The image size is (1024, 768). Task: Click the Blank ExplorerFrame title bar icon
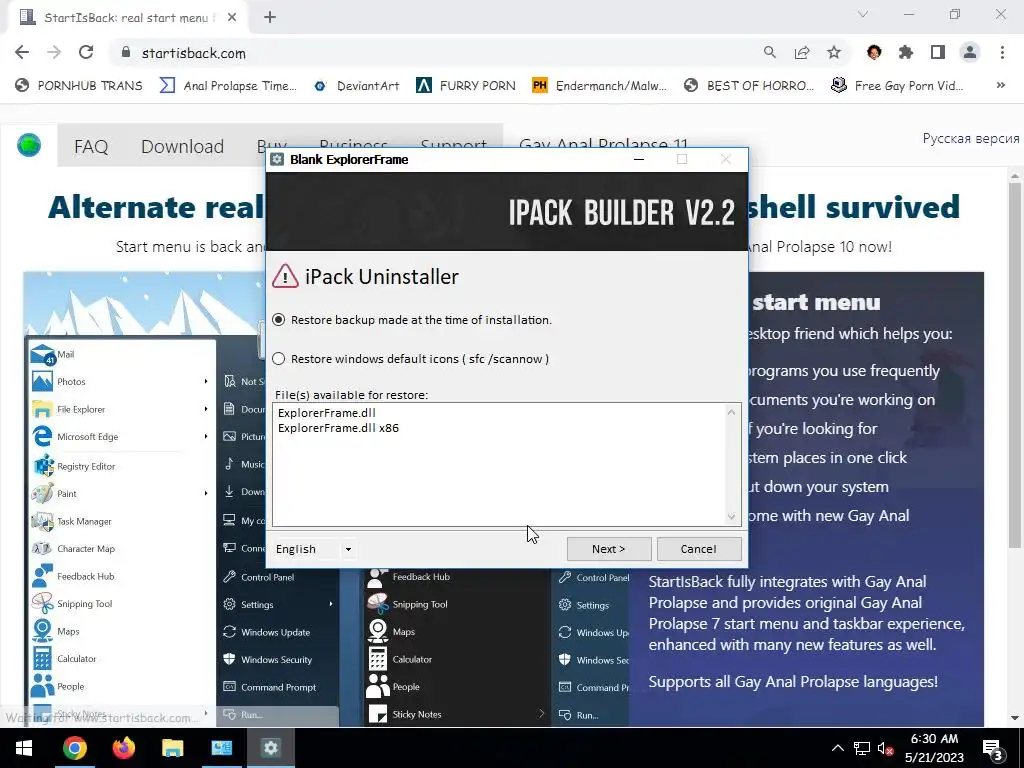coord(277,159)
